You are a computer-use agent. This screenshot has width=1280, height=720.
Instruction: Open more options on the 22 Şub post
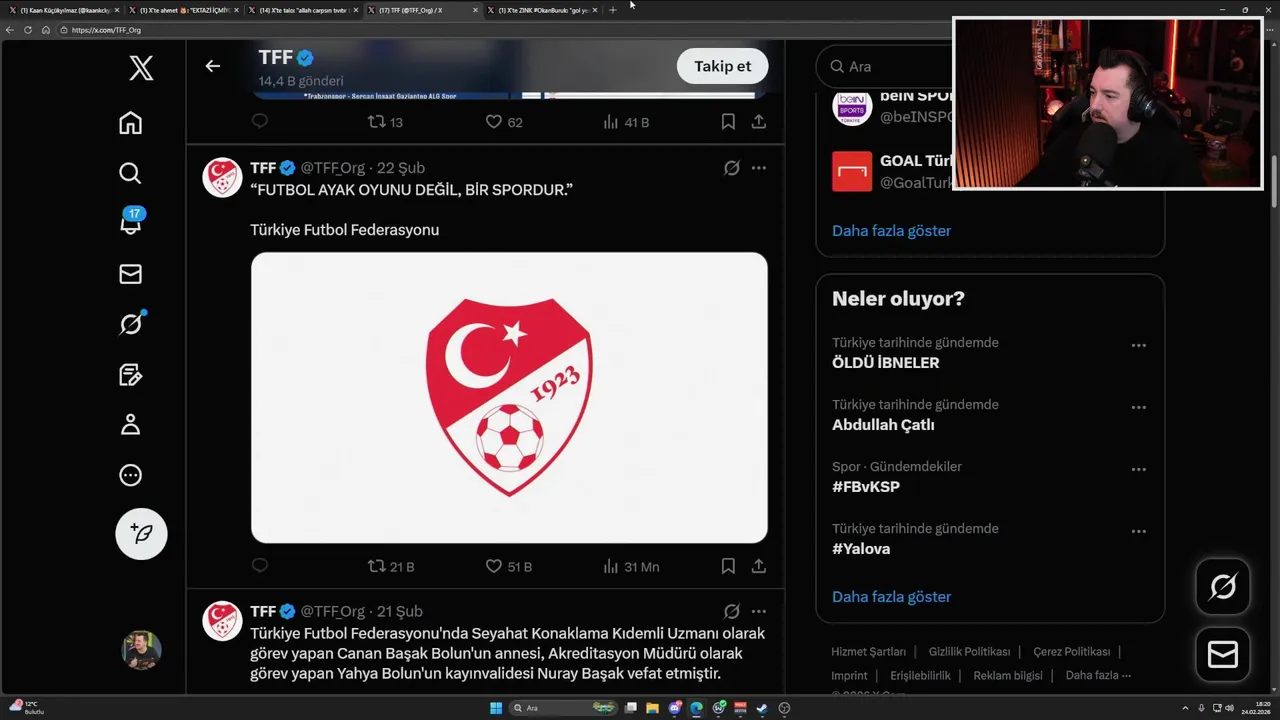pyautogui.click(x=759, y=168)
